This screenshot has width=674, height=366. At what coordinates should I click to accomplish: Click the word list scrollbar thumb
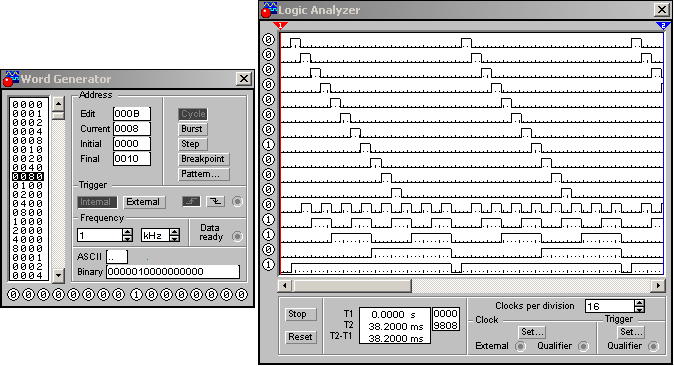pos(58,115)
